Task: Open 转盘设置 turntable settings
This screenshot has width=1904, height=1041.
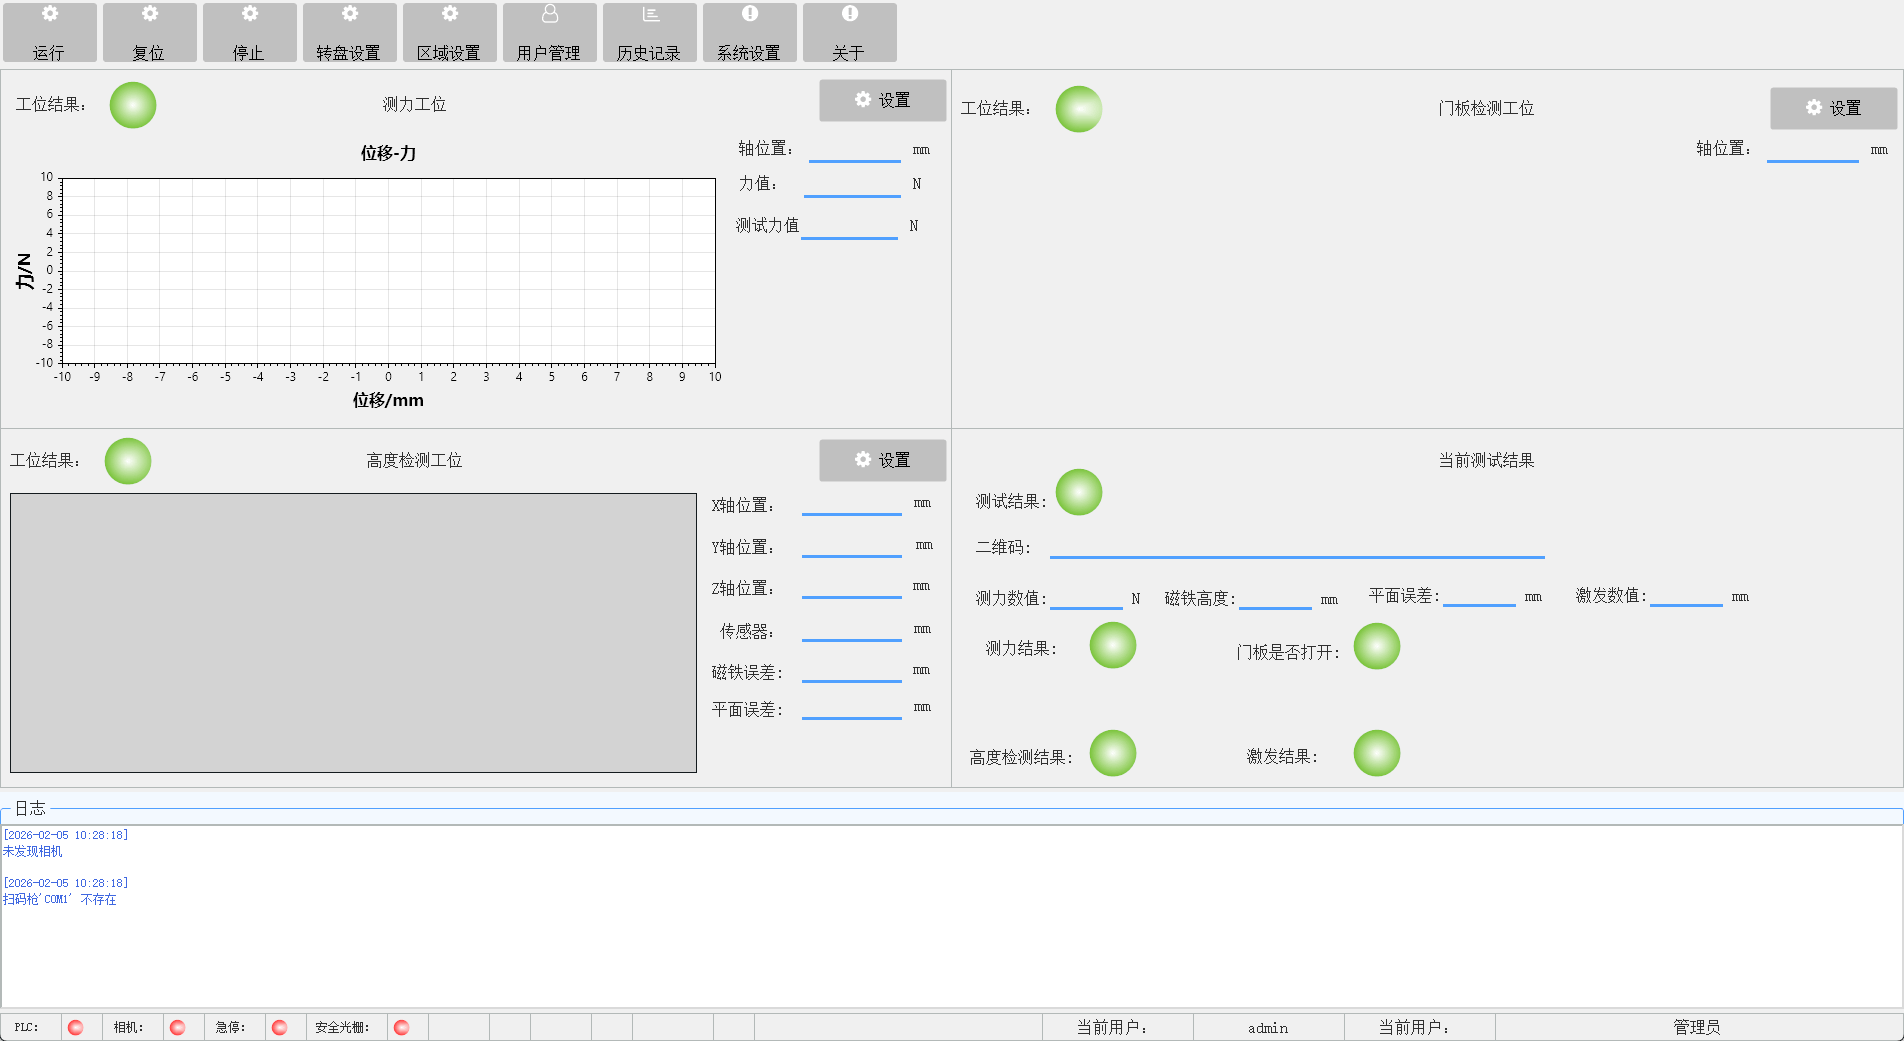Action: point(349,33)
